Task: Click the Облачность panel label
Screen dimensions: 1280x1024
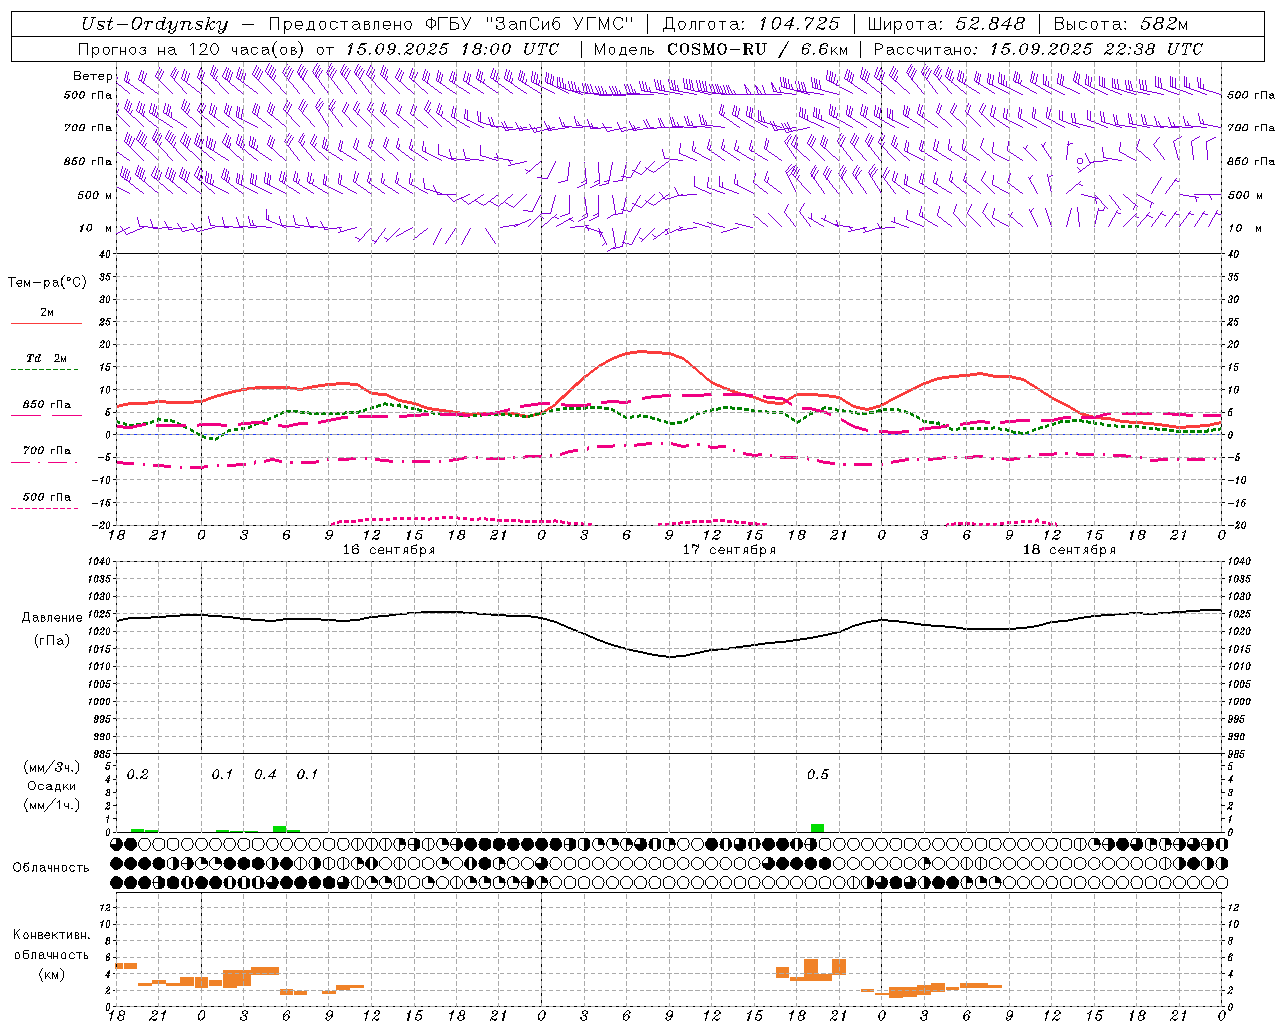Action: [x=51, y=867]
